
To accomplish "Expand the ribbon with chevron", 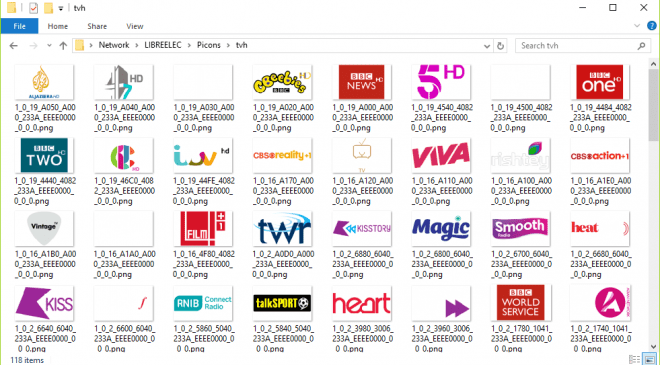I will click(x=637, y=26).
